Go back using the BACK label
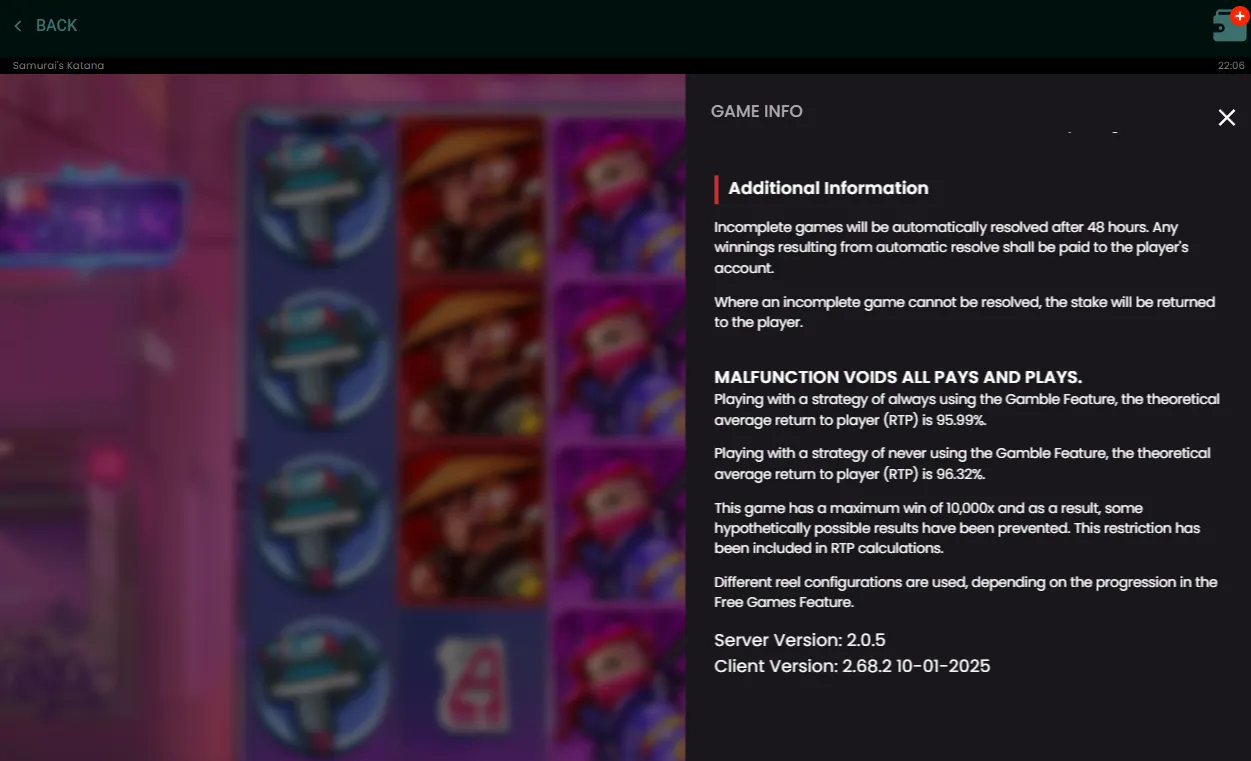This screenshot has height=761, width=1251. (x=56, y=26)
